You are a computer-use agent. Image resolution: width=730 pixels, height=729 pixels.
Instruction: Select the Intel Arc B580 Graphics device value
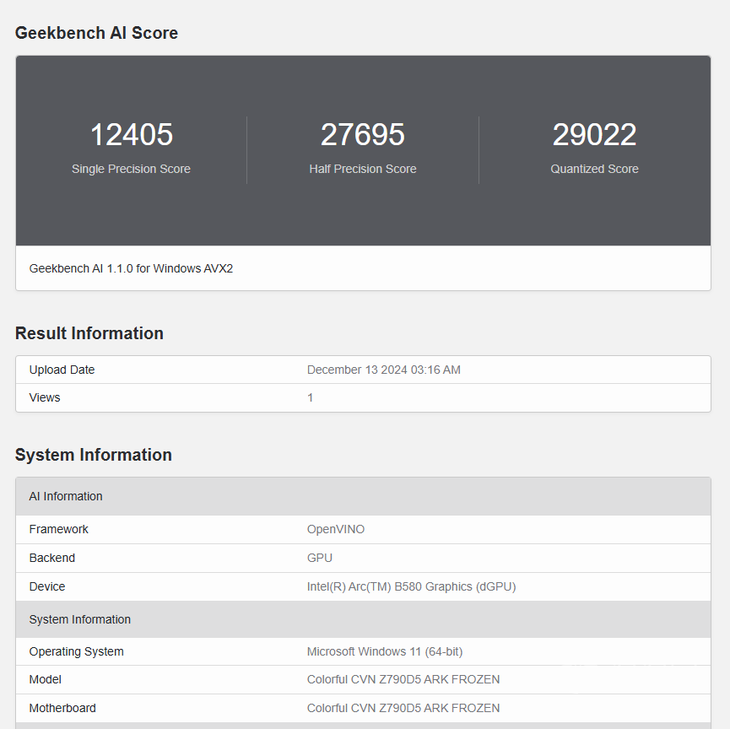pyautogui.click(x=411, y=587)
